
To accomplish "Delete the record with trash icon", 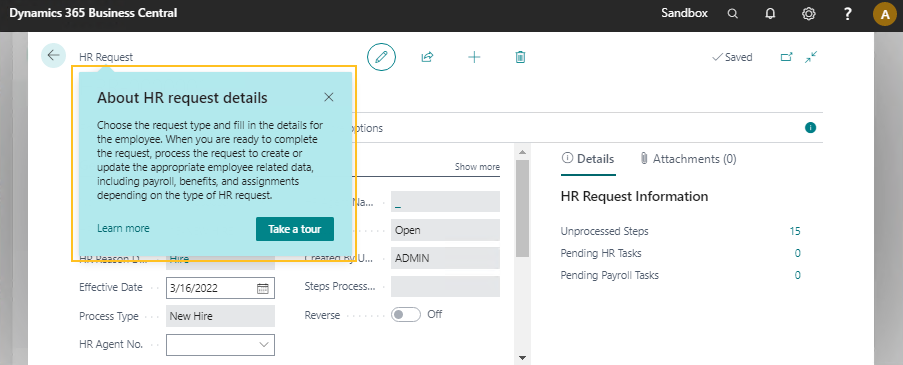I will click(520, 57).
